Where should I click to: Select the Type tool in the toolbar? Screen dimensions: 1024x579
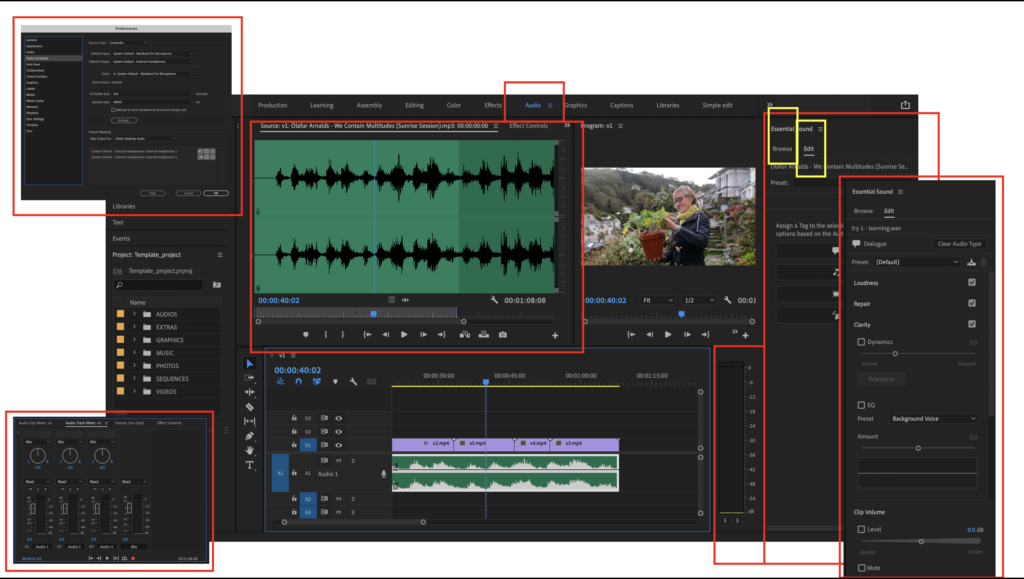[250, 465]
